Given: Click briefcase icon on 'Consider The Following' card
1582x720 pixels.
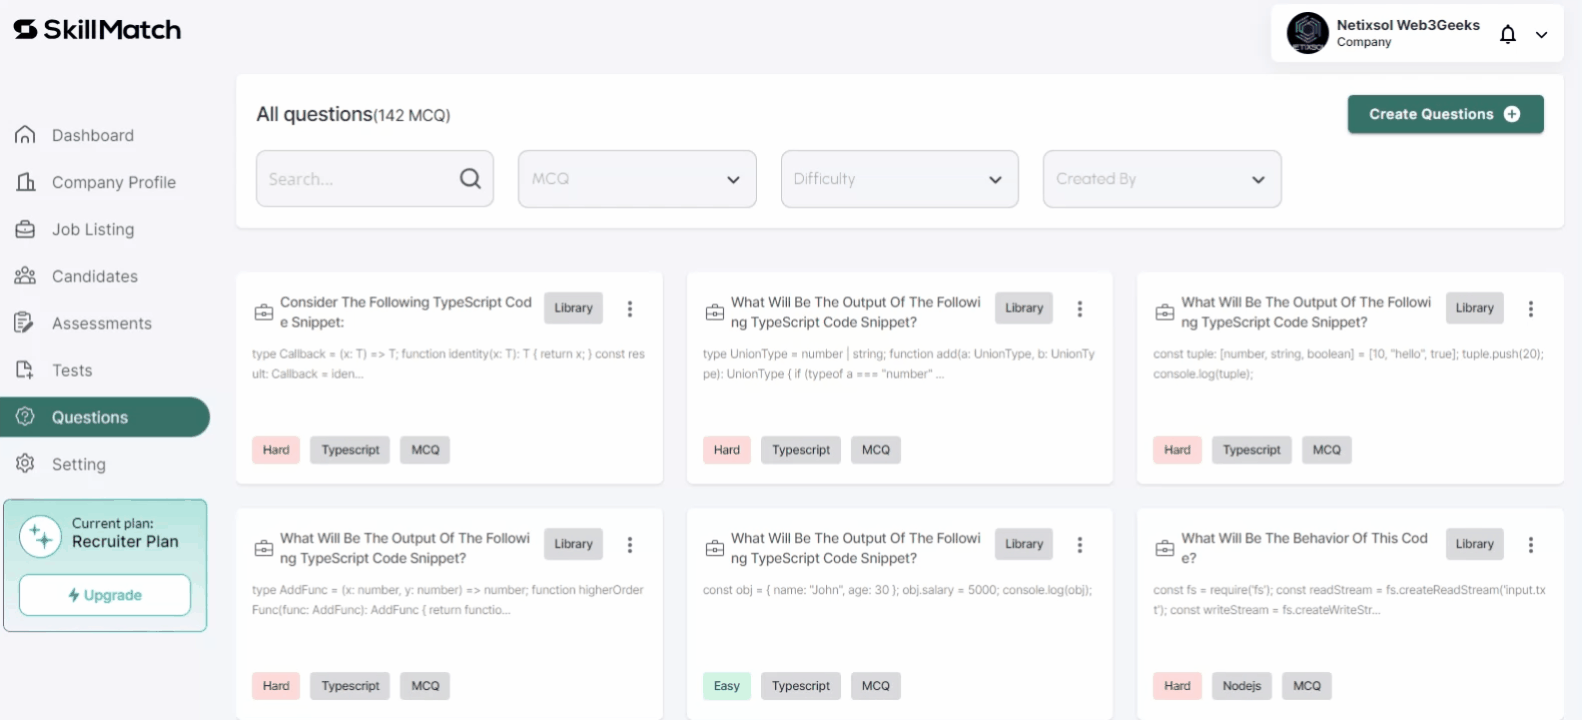Looking at the screenshot, I should [x=264, y=312].
